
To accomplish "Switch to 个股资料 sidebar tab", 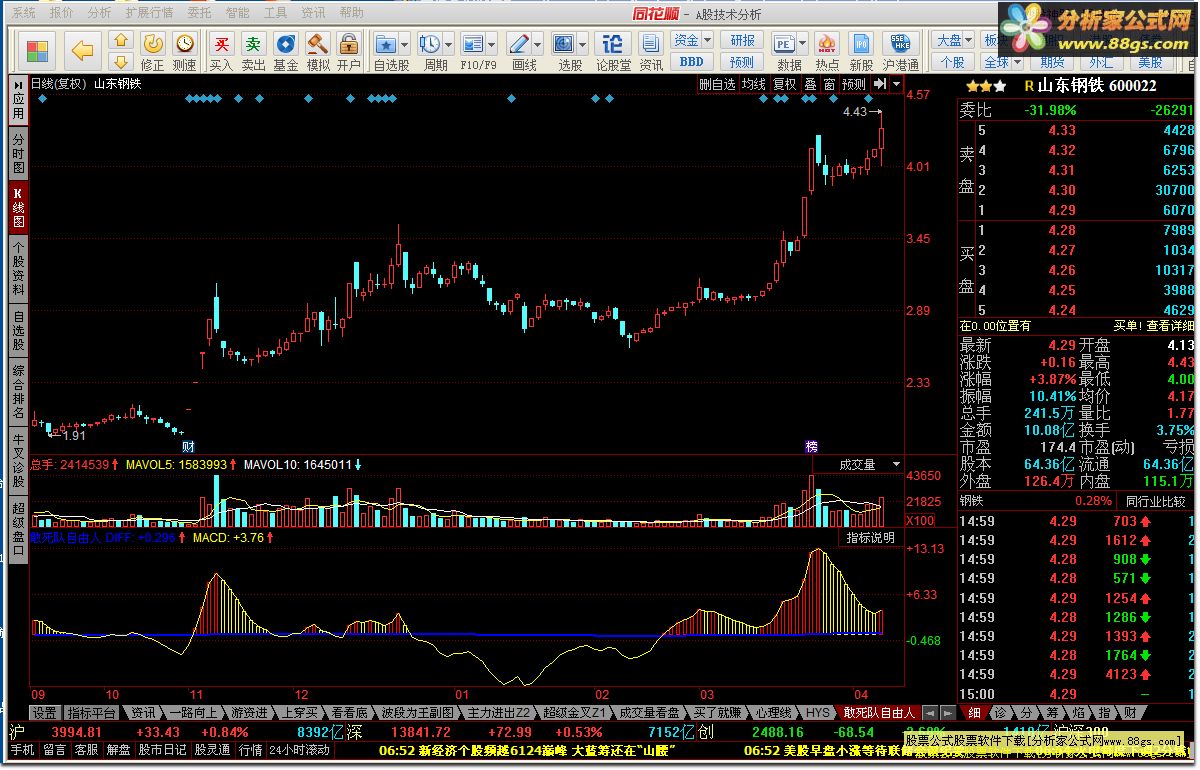I will pos(18,269).
